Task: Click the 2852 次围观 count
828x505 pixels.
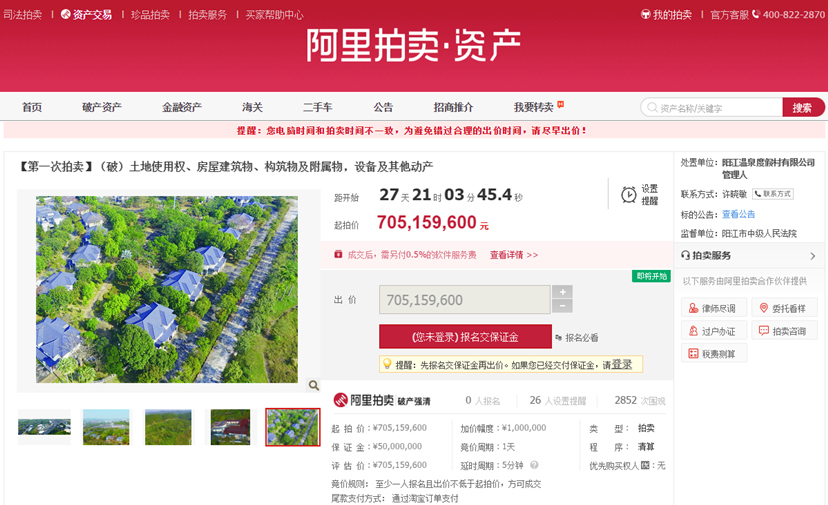Action: (x=640, y=400)
